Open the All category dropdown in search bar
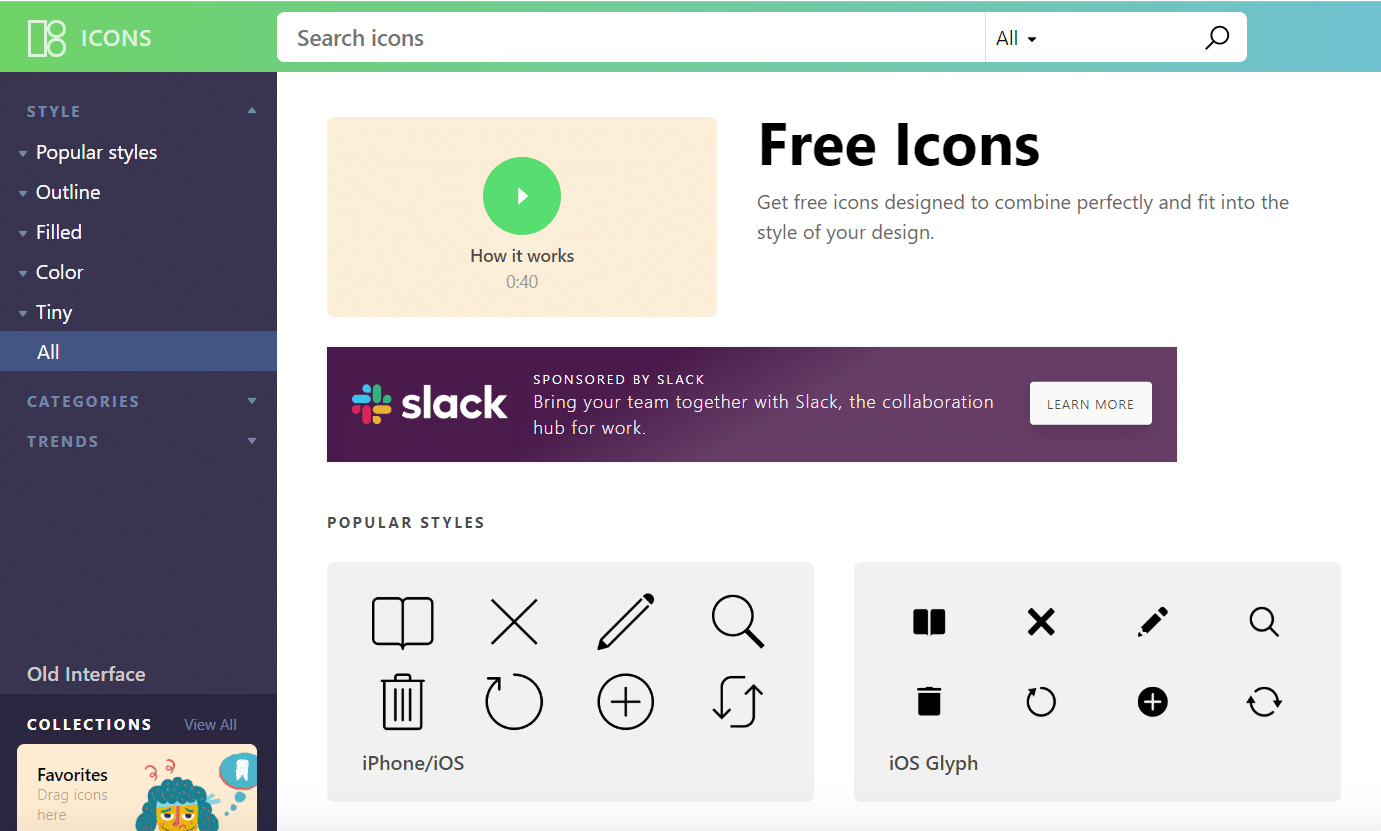 1016,38
